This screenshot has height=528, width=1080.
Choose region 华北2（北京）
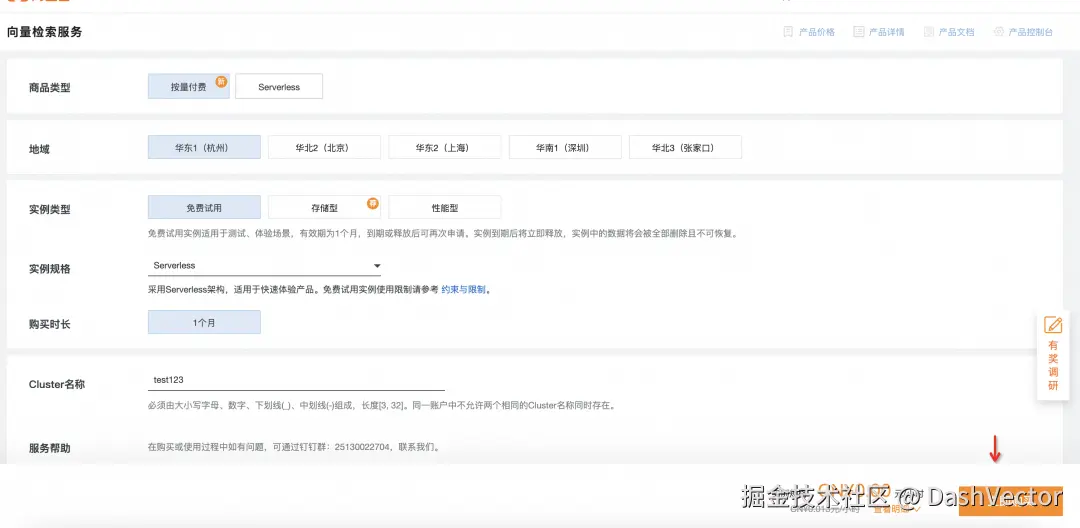tap(324, 147)
